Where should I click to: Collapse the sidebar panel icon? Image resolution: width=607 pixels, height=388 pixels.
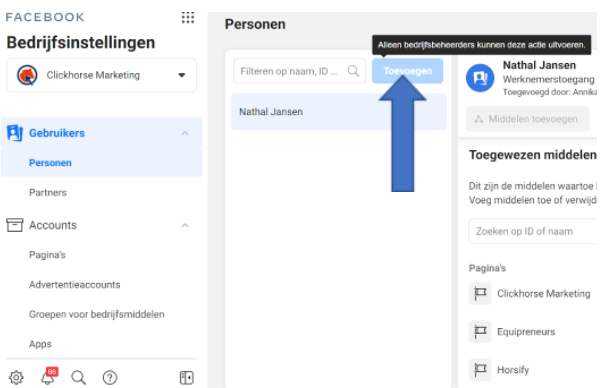[x=187, y=377]
